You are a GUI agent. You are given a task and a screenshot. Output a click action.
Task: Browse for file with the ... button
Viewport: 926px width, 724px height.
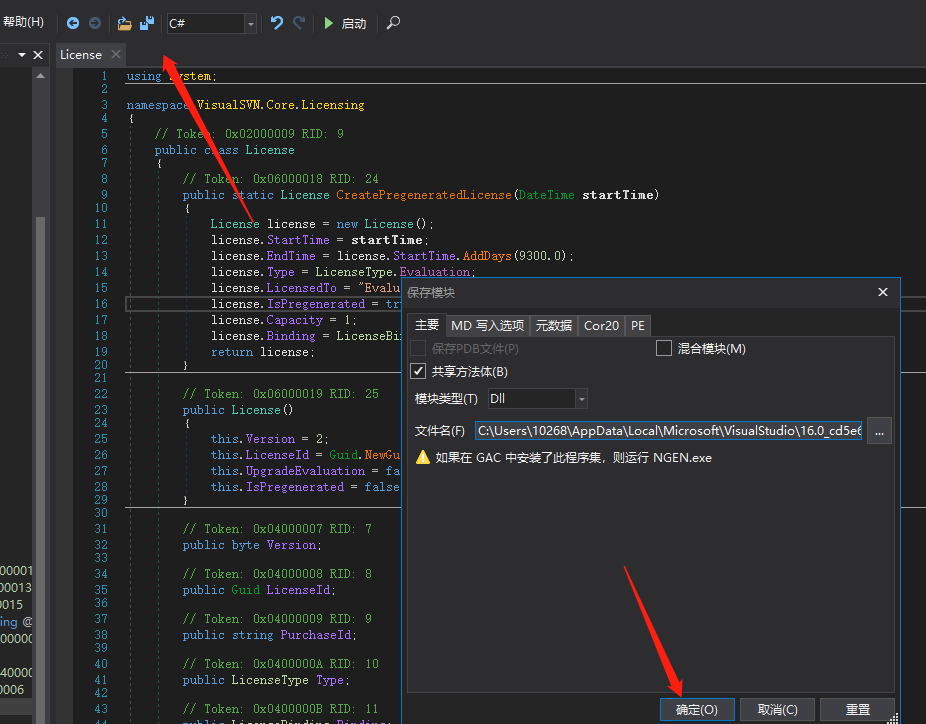tap(879, 431)
